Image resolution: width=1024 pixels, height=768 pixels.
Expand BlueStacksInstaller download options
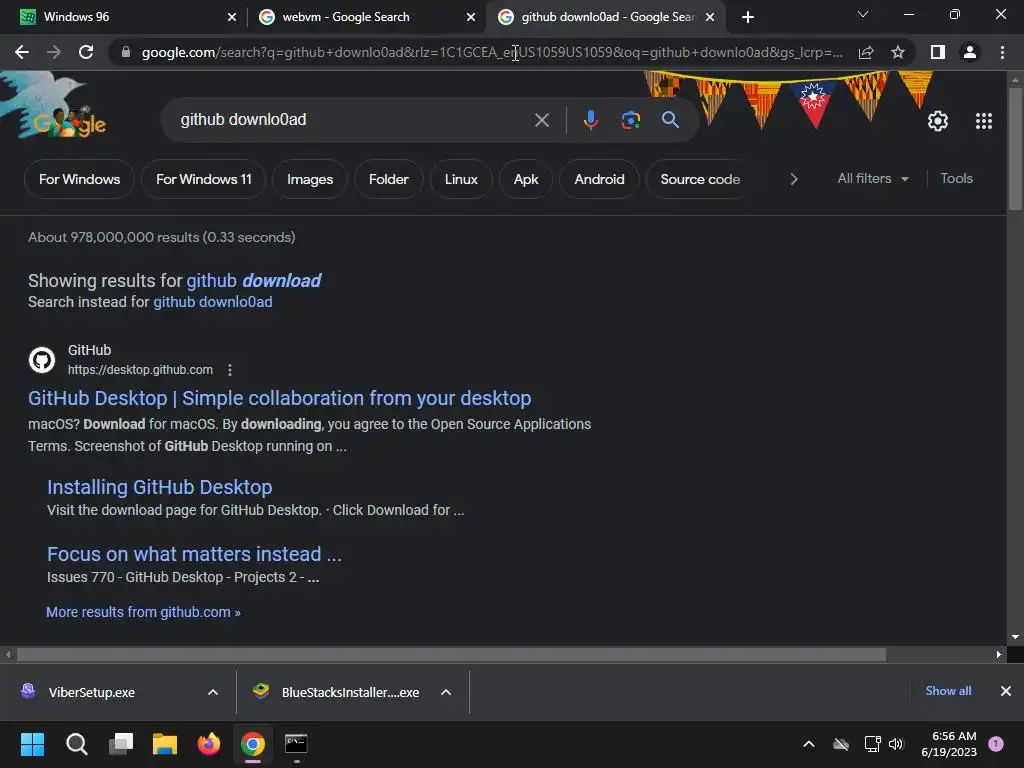(446, 692)
